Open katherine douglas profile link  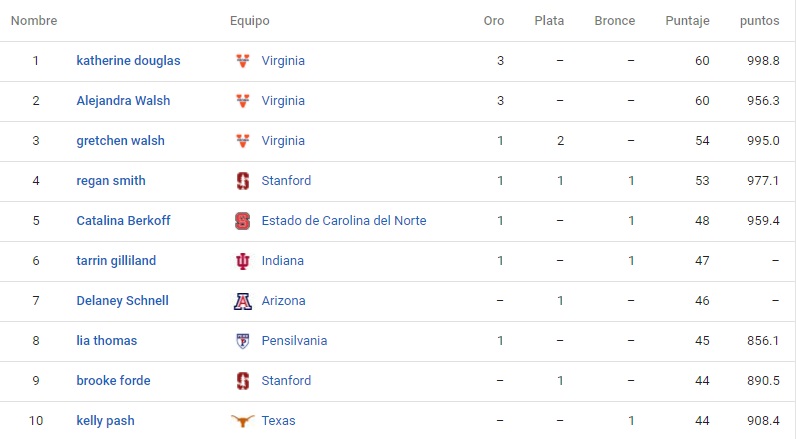(x=128, y=61)
